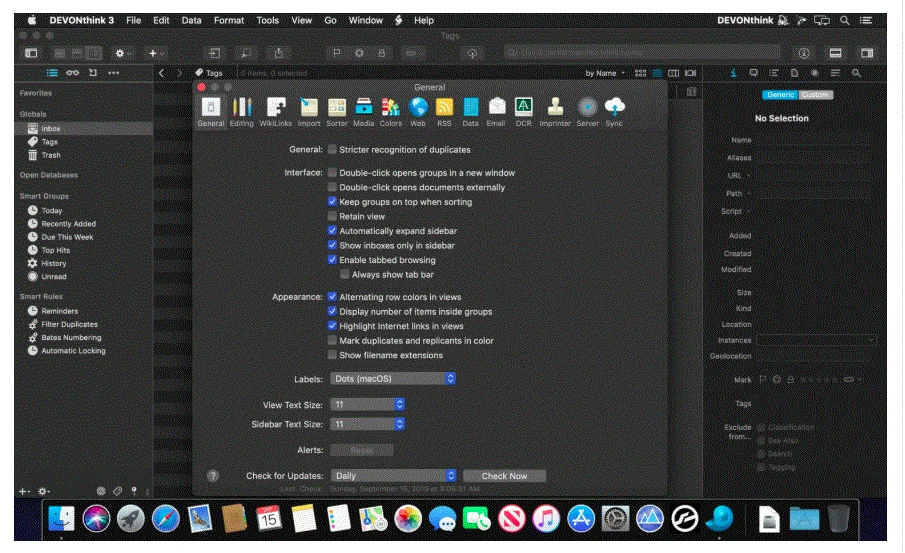Enable Double-click opens groups in new window
Viewport: 905px width, 553px height.
pos(332,173)
